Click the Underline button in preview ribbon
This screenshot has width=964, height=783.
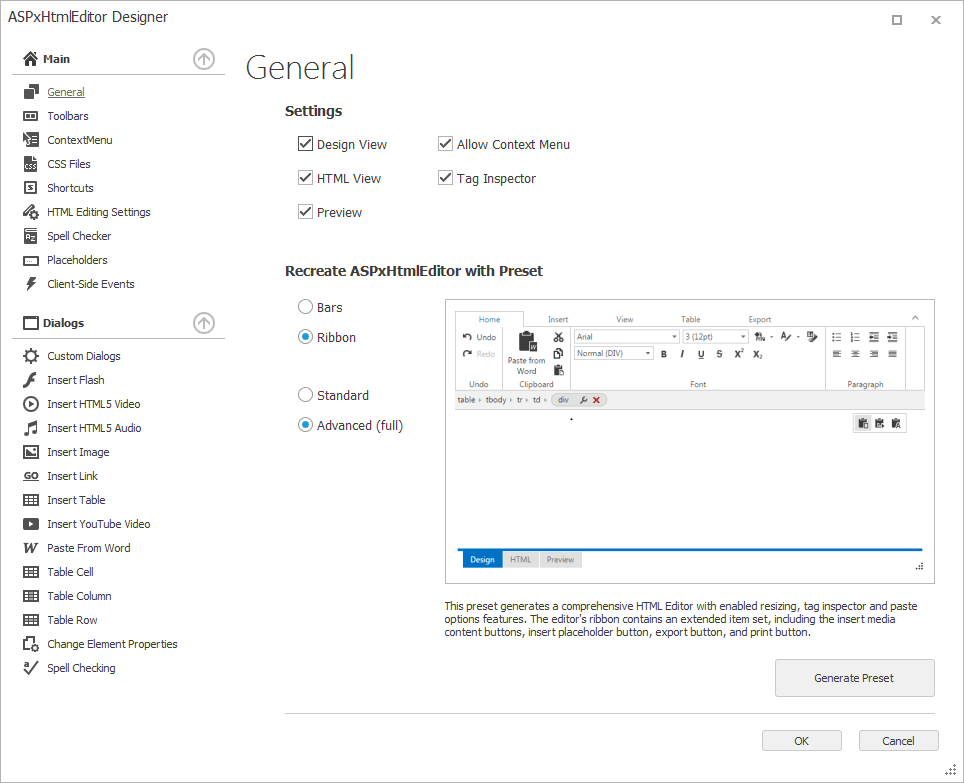click(x=701, y=354)
